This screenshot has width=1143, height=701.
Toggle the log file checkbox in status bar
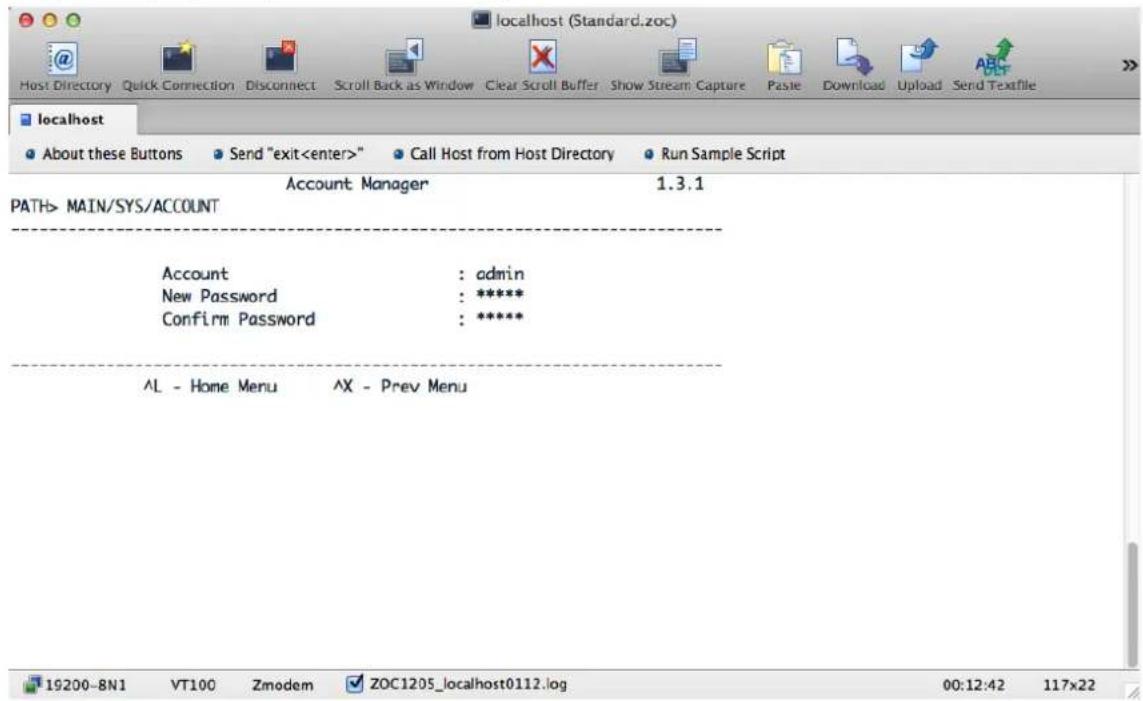pyautogui.click(x=354, y=684)
